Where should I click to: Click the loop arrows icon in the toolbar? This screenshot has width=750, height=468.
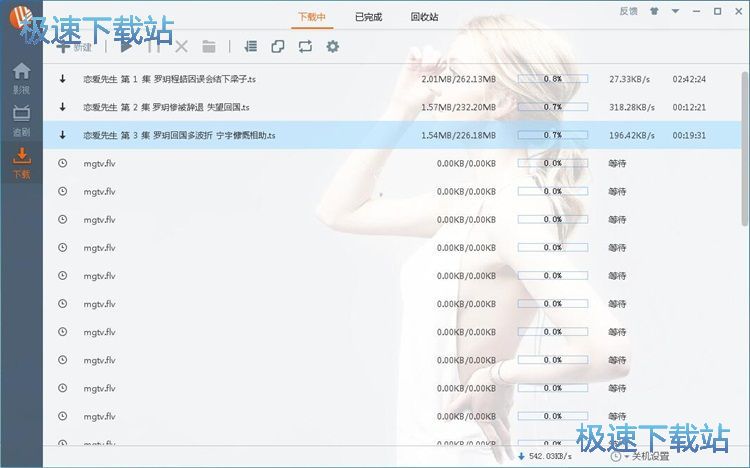point(305,46)
